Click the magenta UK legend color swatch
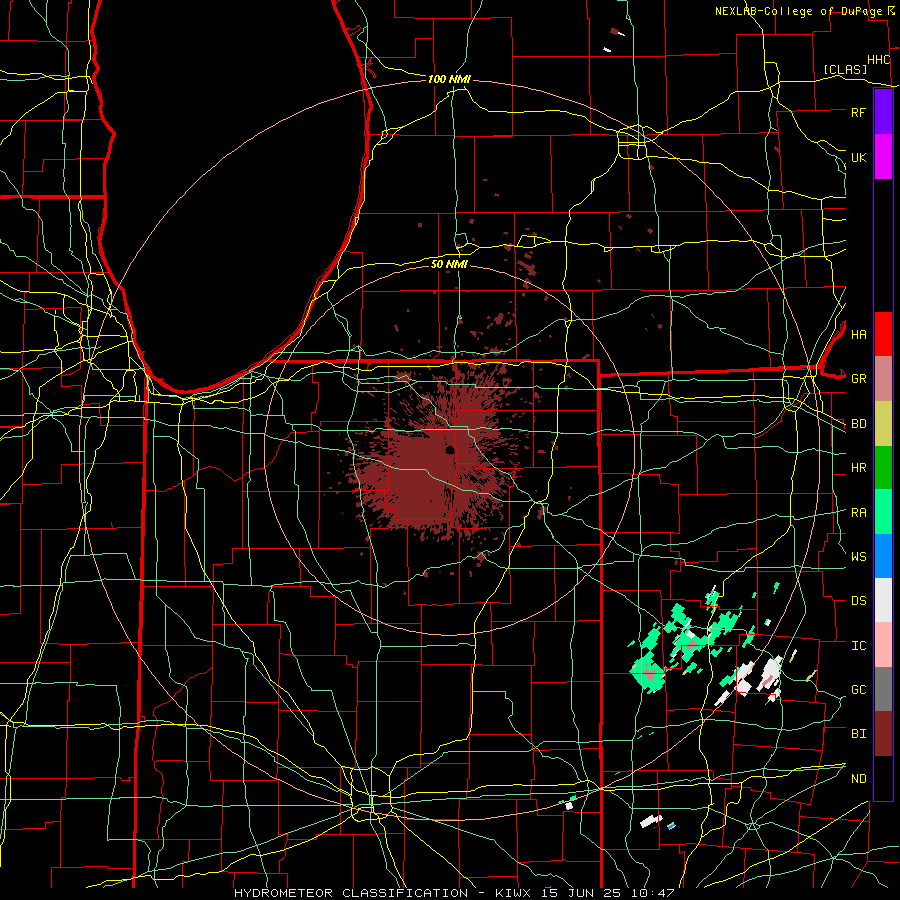Screen dimensions: 900x900 tap(883, 157)
